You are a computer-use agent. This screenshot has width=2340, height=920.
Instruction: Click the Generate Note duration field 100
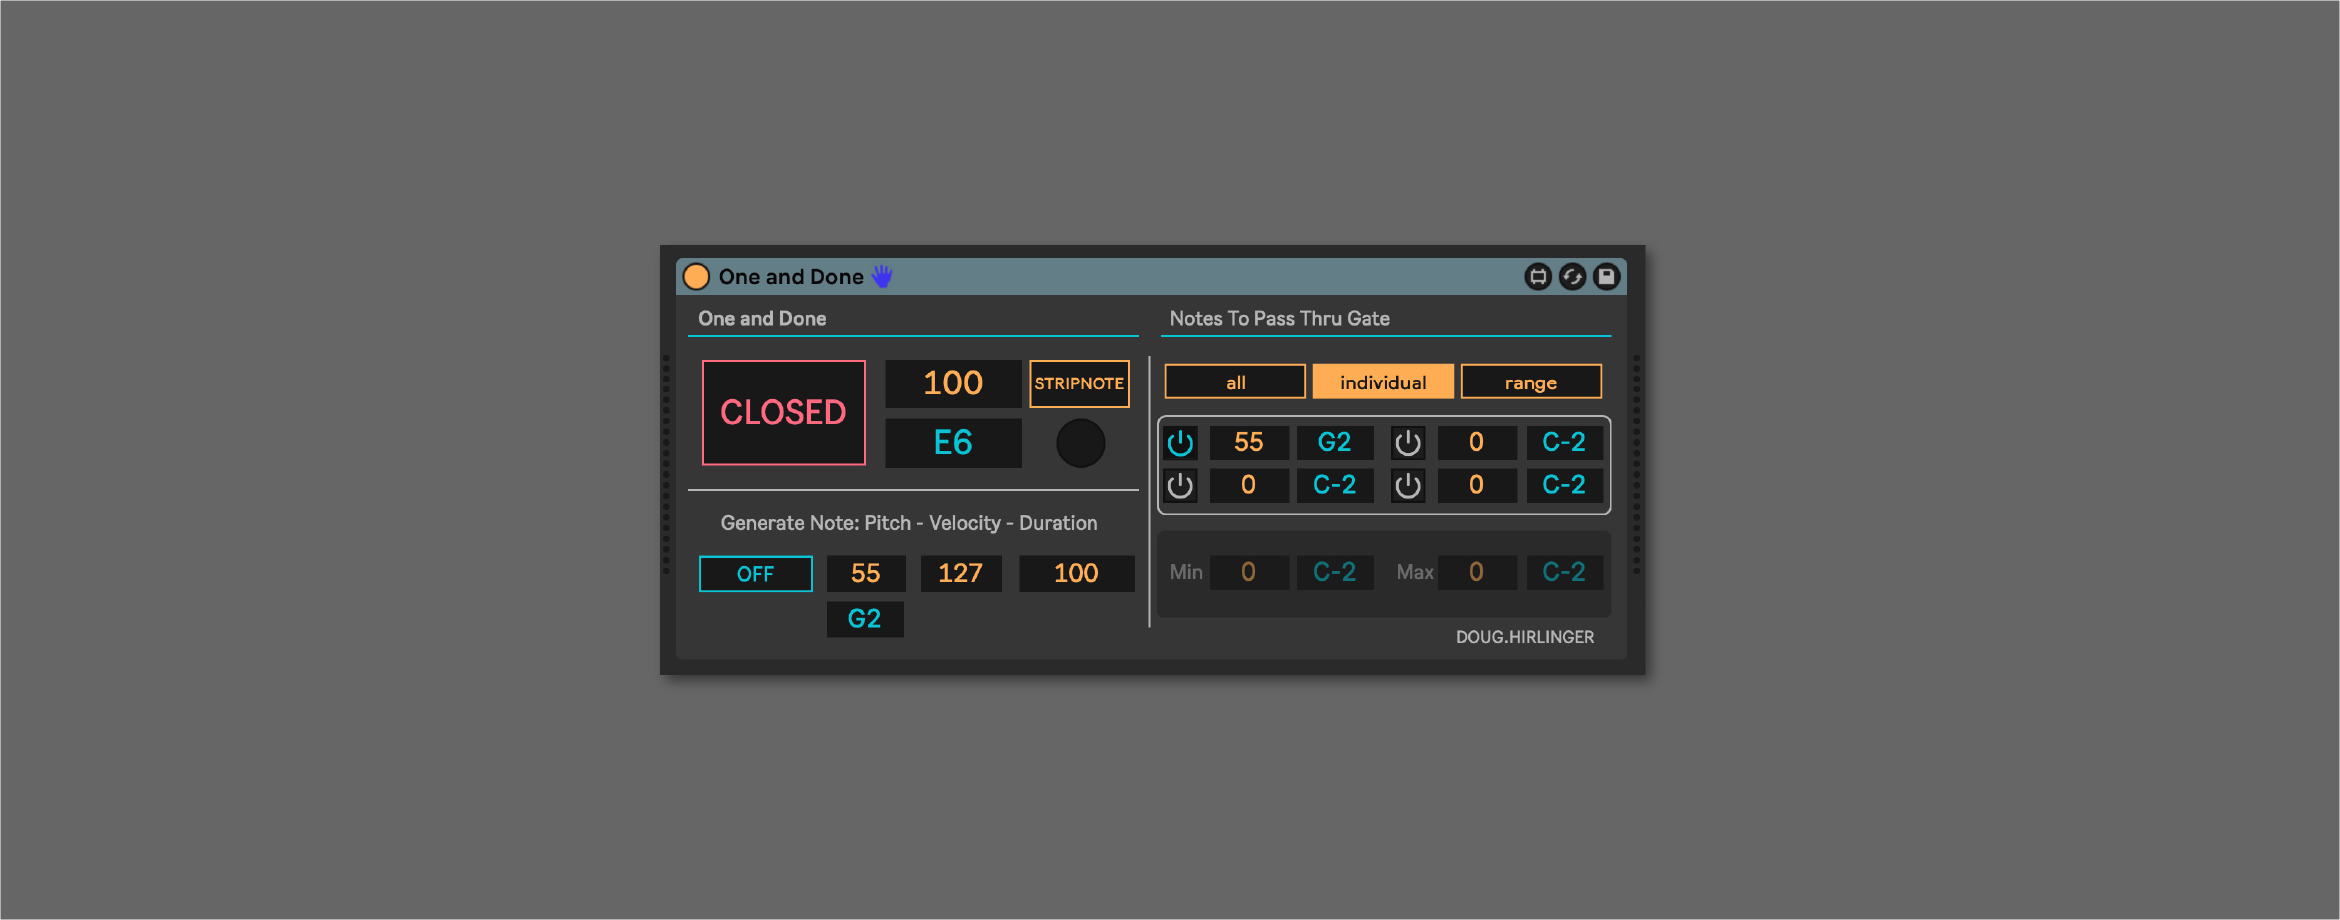[1076, 574]
